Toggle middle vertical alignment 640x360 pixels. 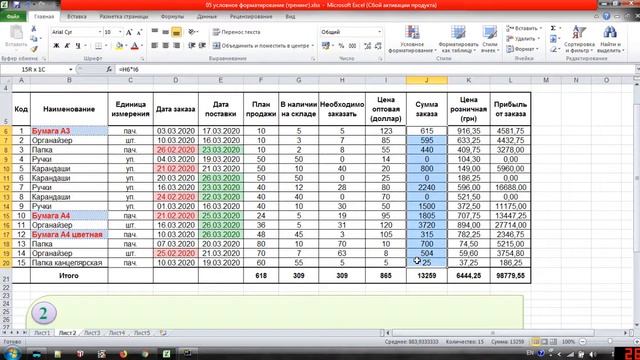point(165,32)
